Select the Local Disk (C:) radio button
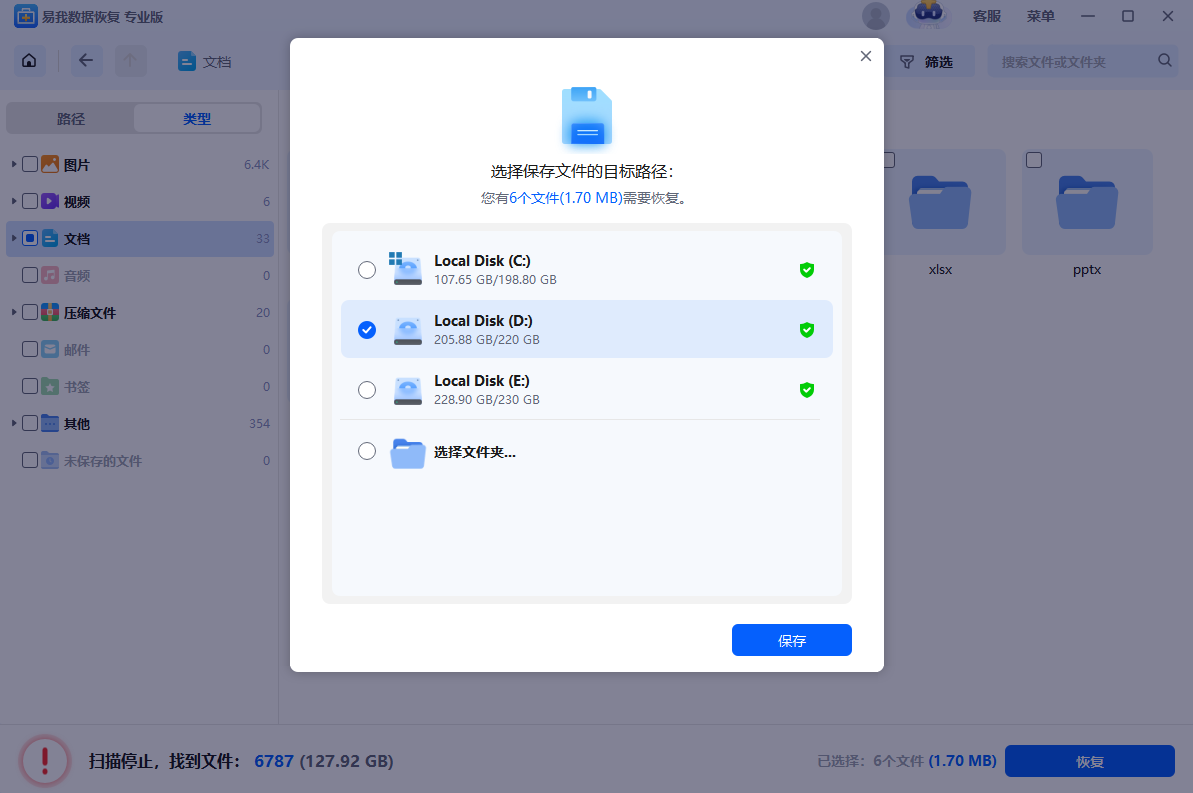 click(x=367, y=270)
